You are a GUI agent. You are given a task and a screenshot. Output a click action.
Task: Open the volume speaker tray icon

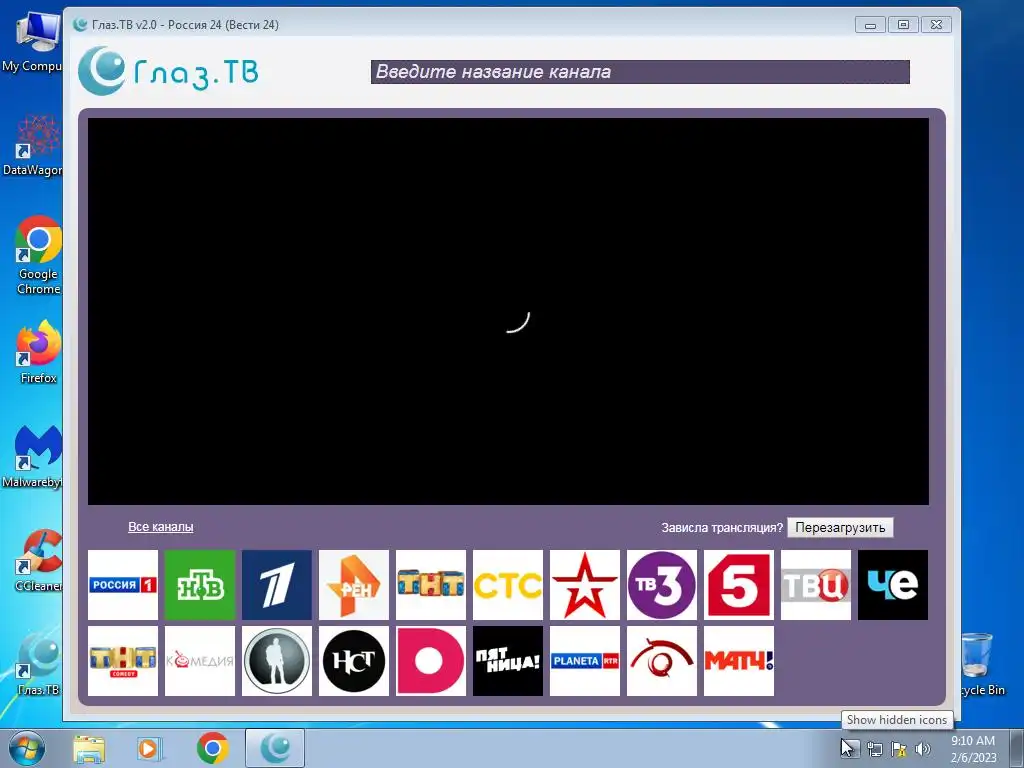[x=922, y=749]
